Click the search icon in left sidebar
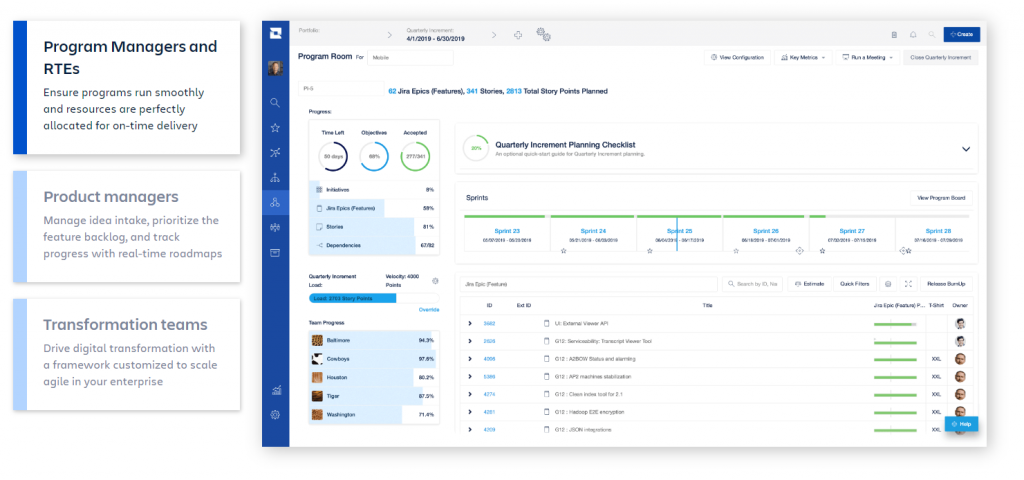The image size is (1024, 480). click(x=275, y=102)
